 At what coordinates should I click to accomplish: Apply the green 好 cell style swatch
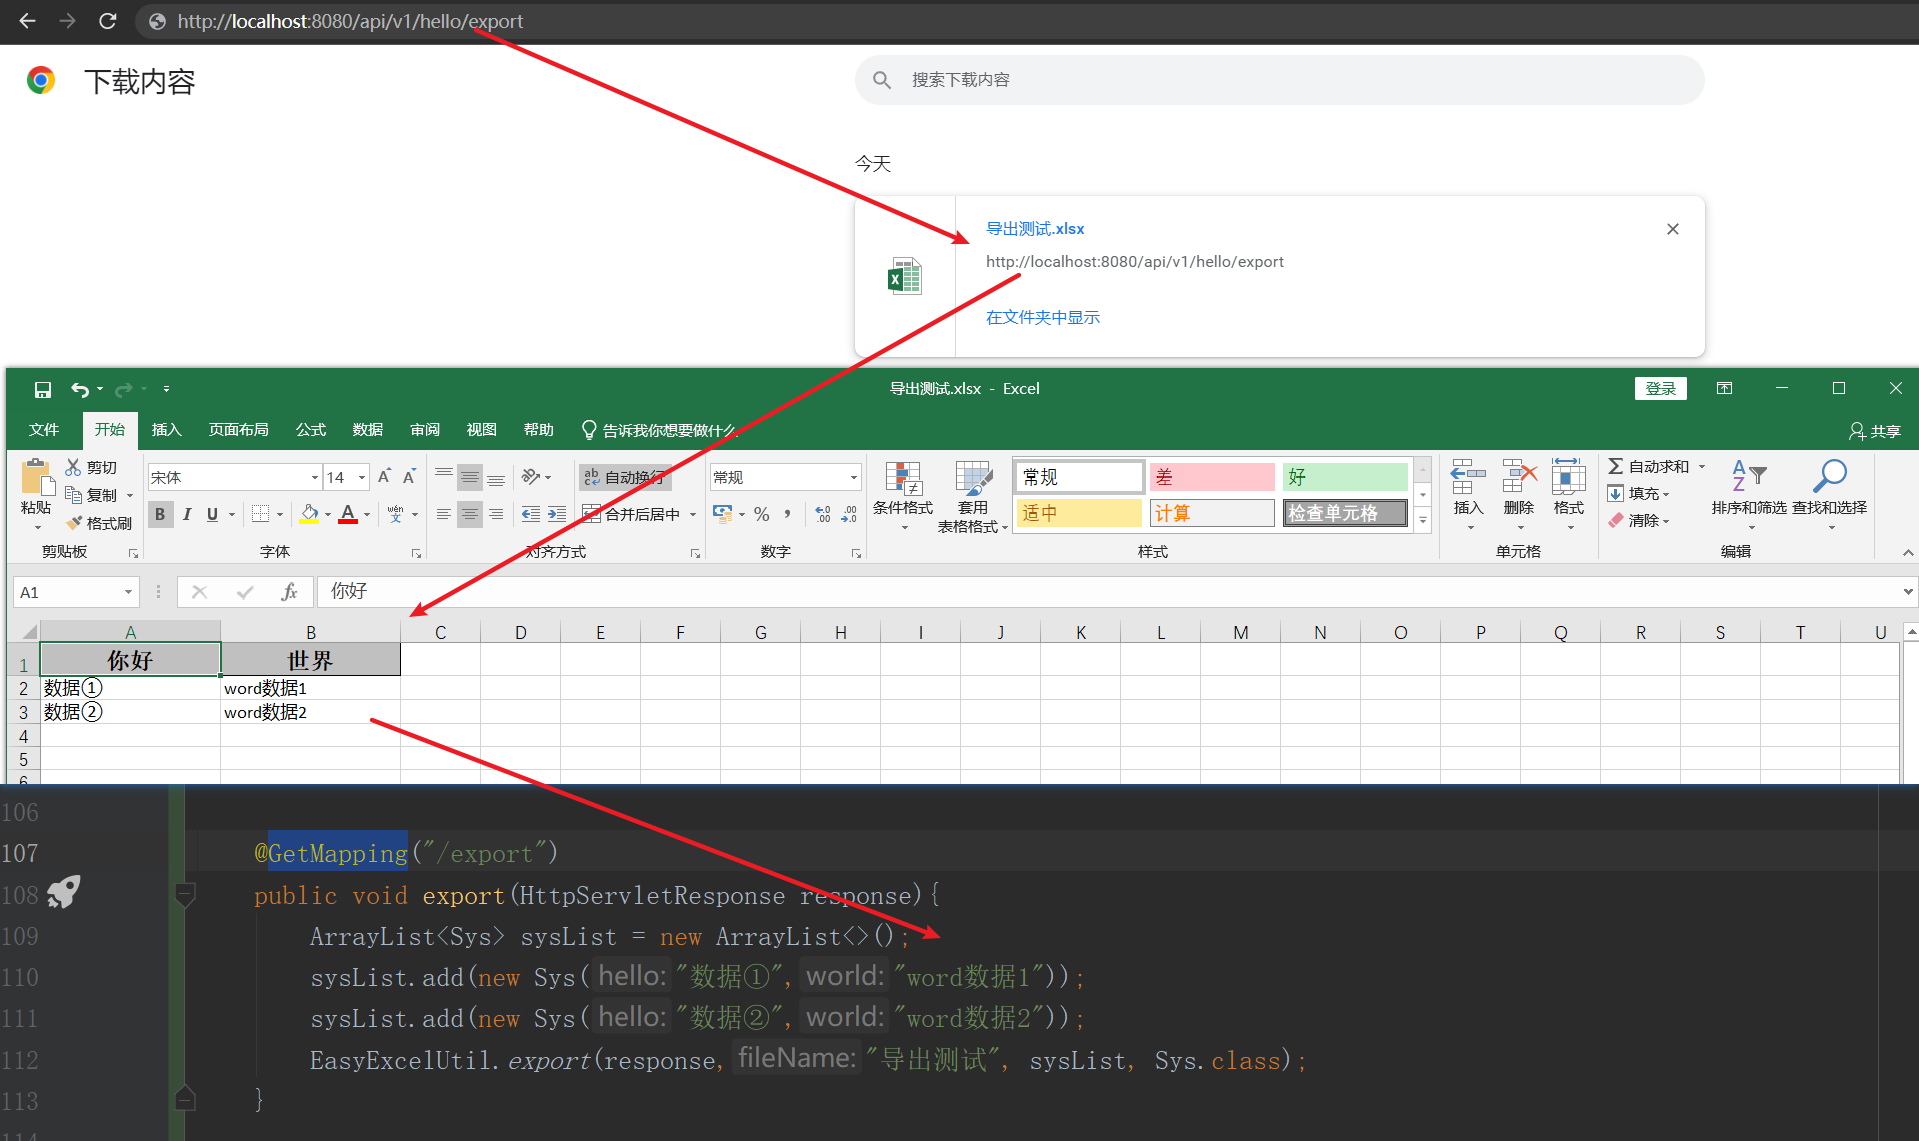(1344, 477)
